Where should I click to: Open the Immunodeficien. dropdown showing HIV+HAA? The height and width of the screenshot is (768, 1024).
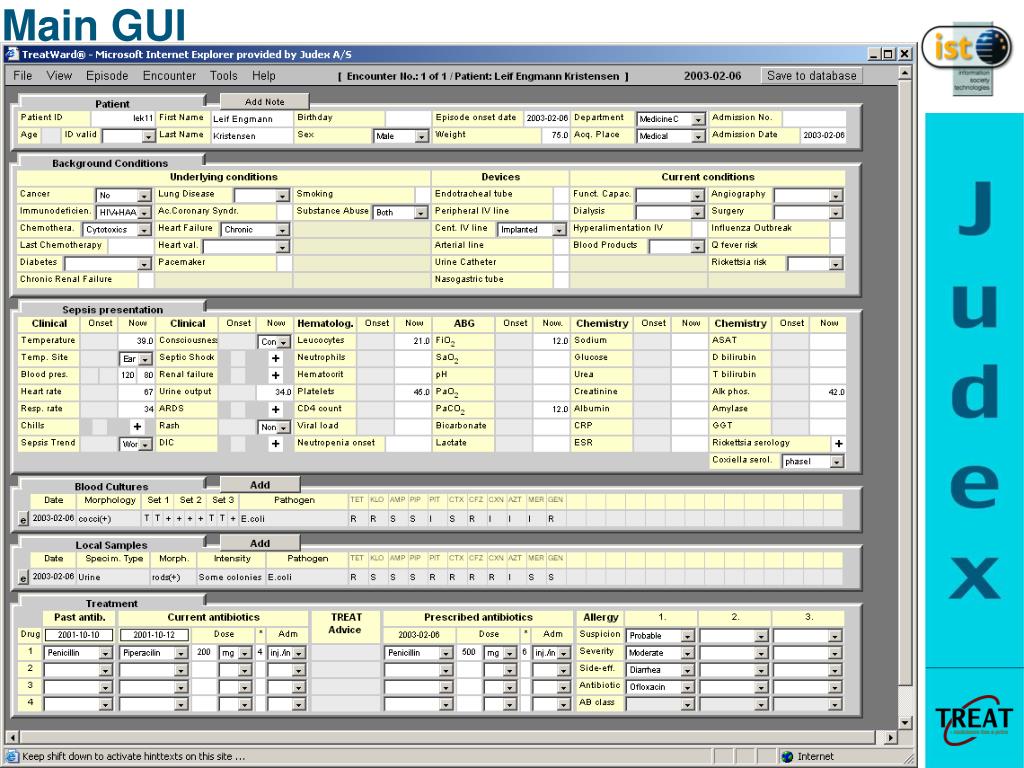(124, 212)
